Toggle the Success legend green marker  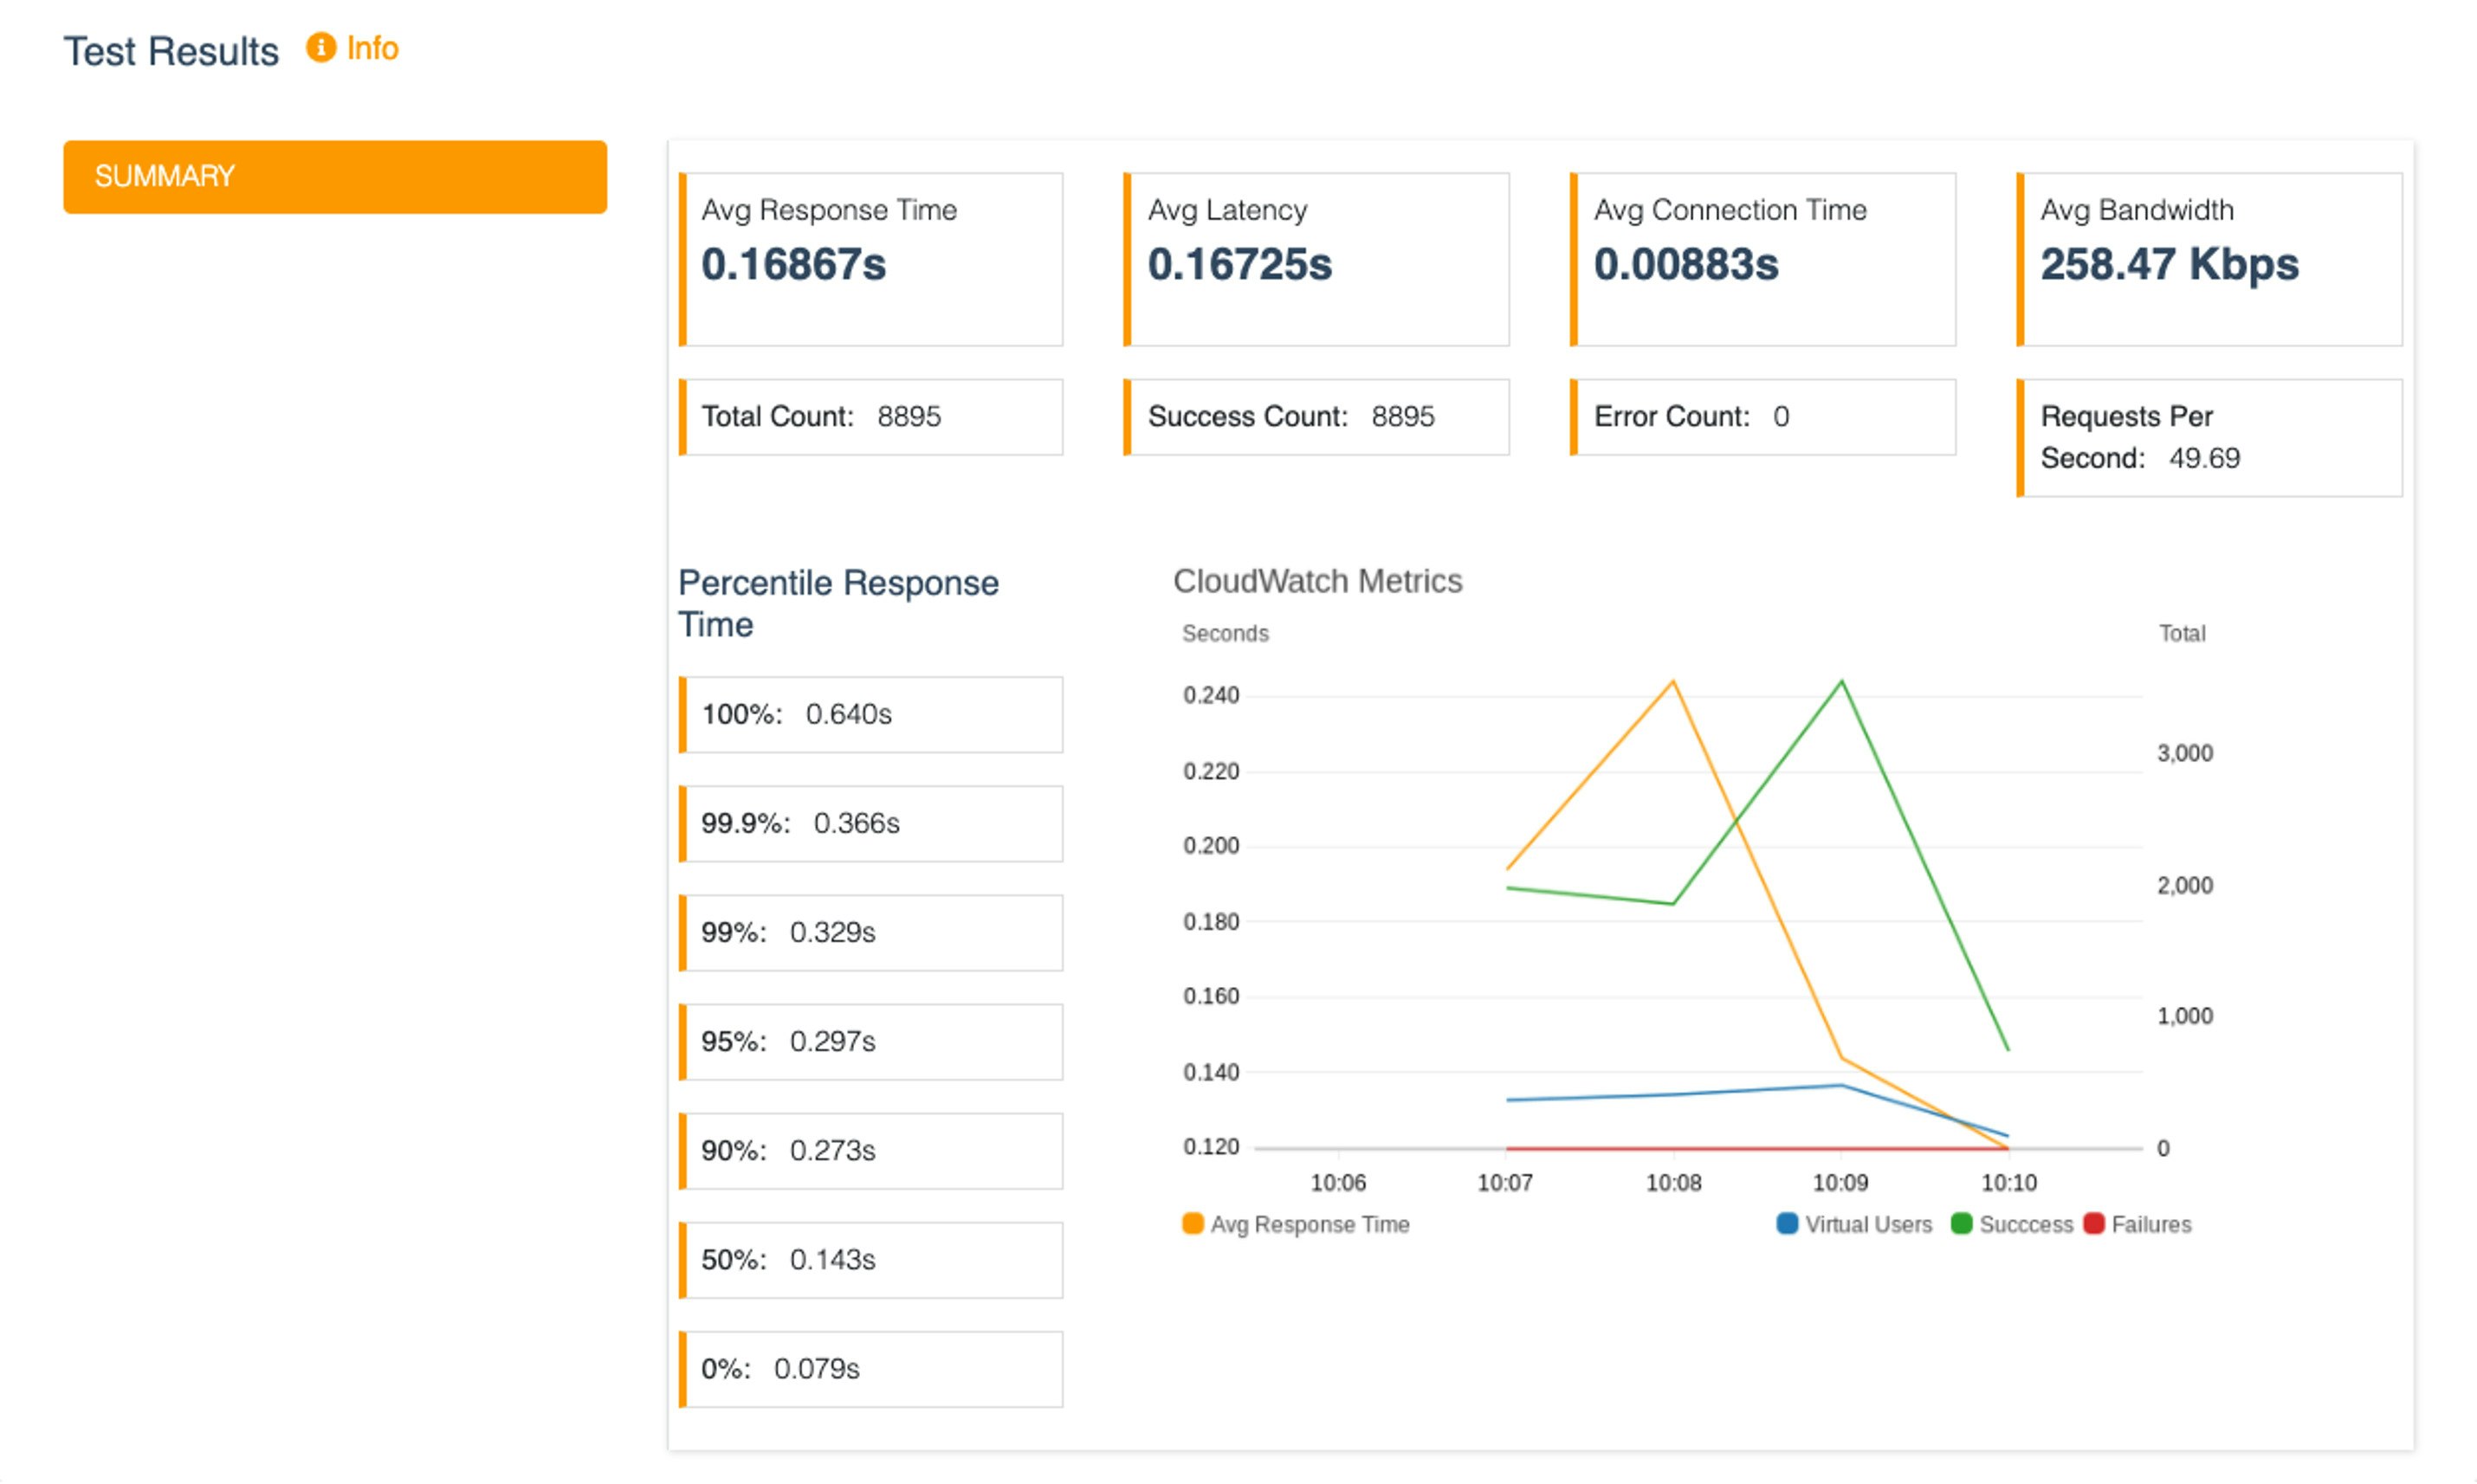click(x=1961, y=1224)
